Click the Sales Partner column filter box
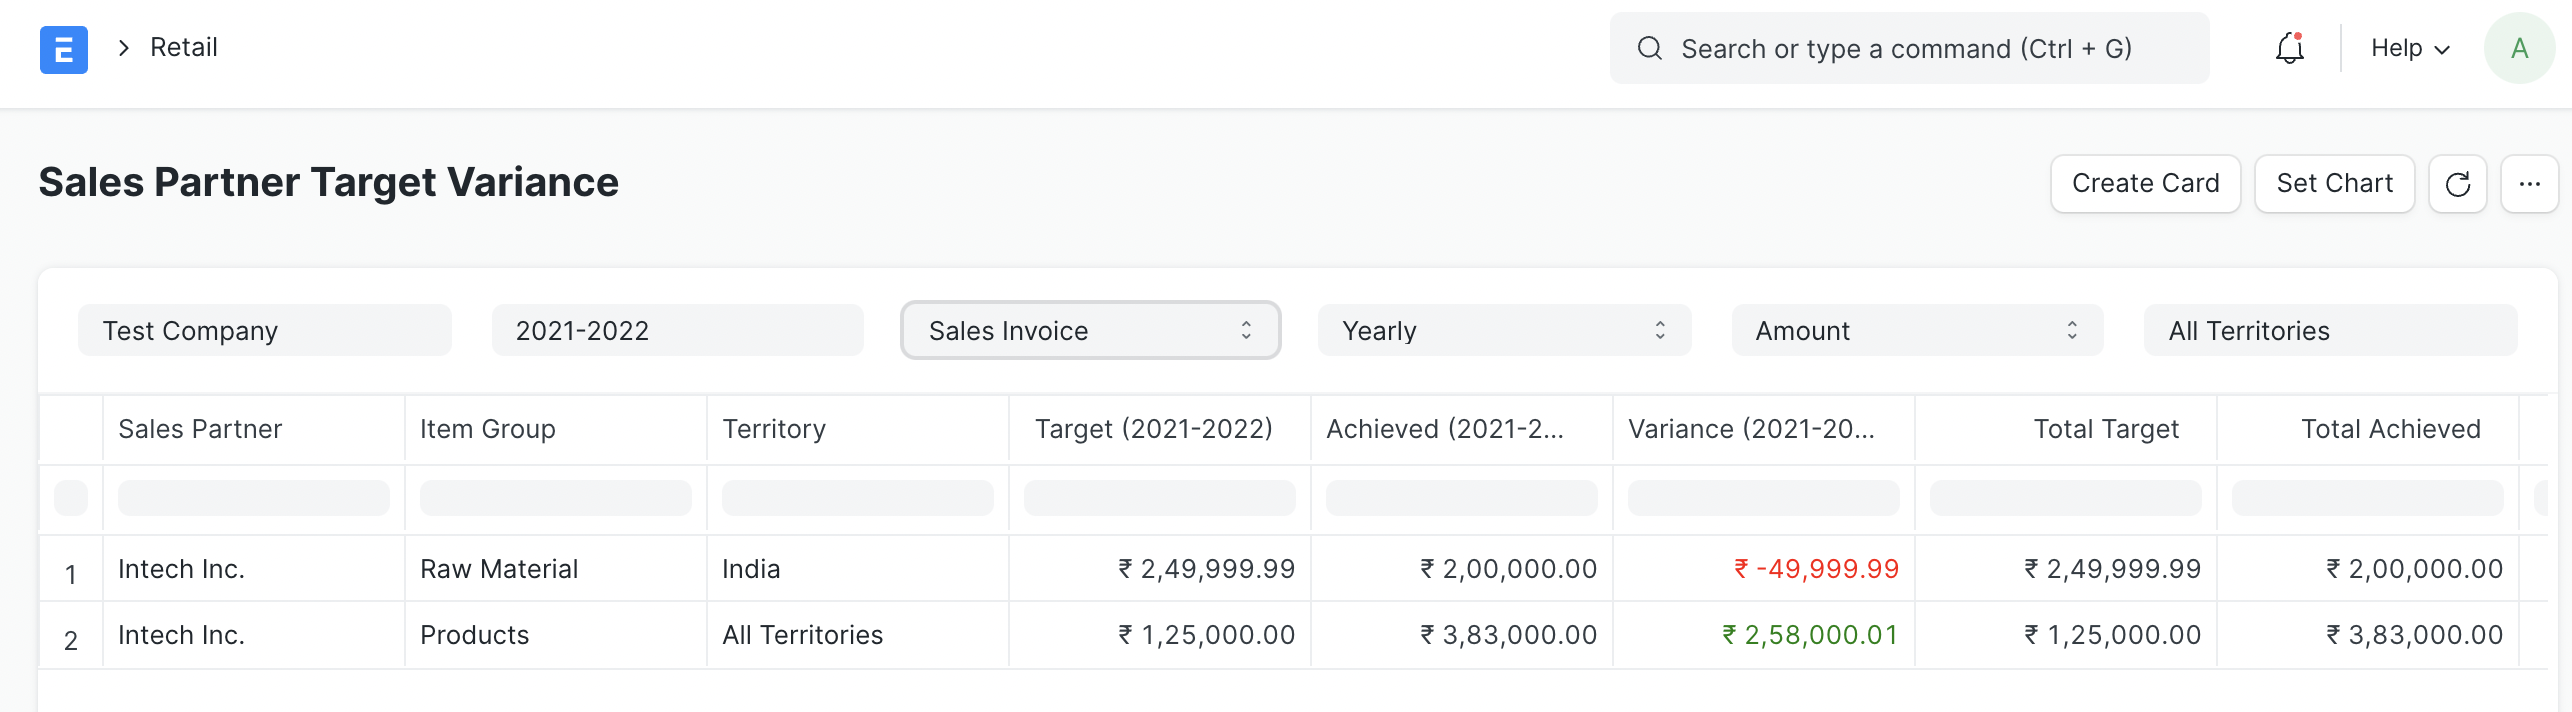The width and height of the screenshot is (2572, 712). click(253, 498)
